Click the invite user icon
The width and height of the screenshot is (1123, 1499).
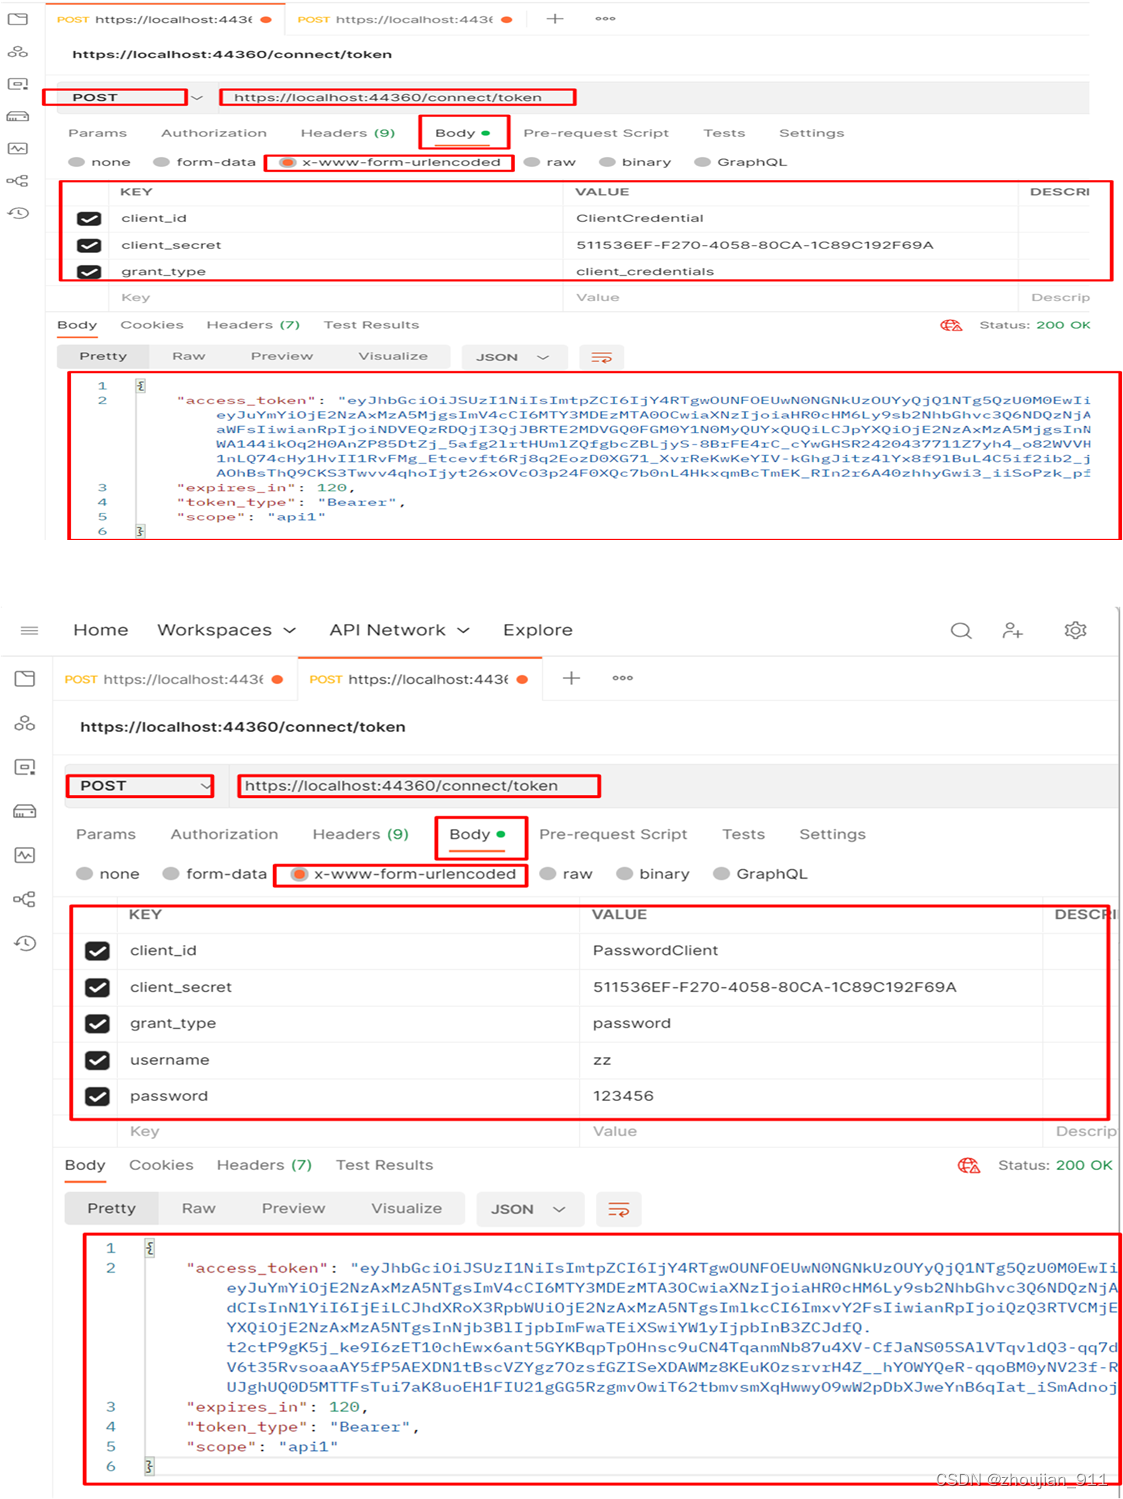(1013, 630)
